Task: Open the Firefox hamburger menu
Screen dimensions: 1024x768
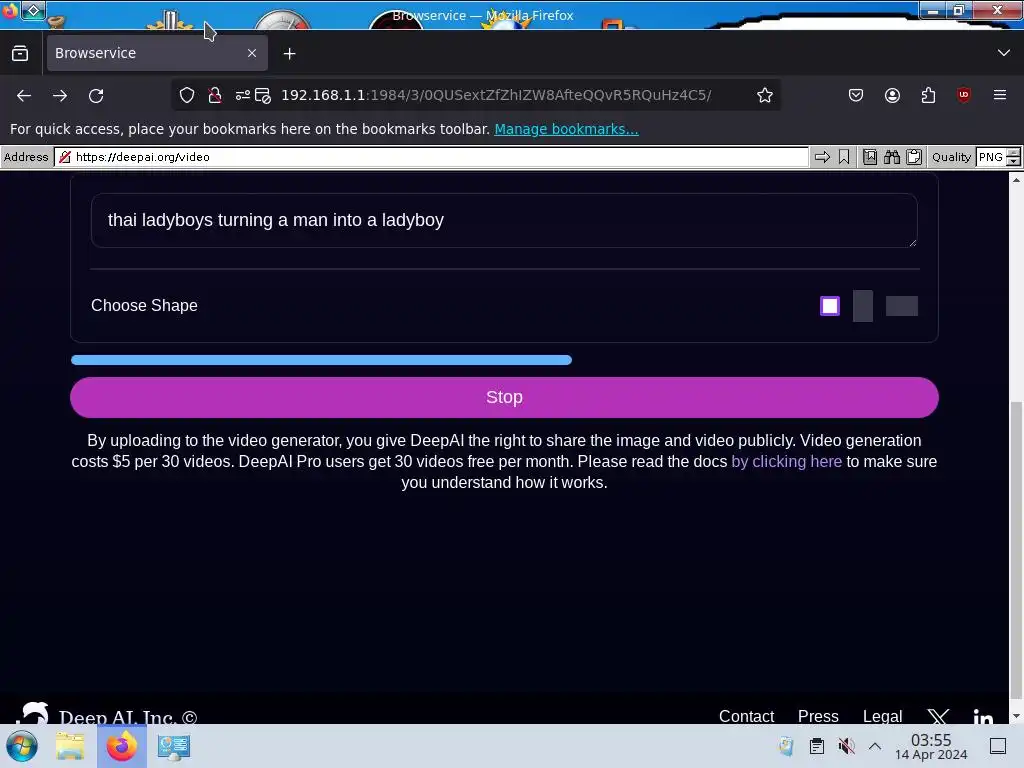Action: click(x=1000, y=95)
